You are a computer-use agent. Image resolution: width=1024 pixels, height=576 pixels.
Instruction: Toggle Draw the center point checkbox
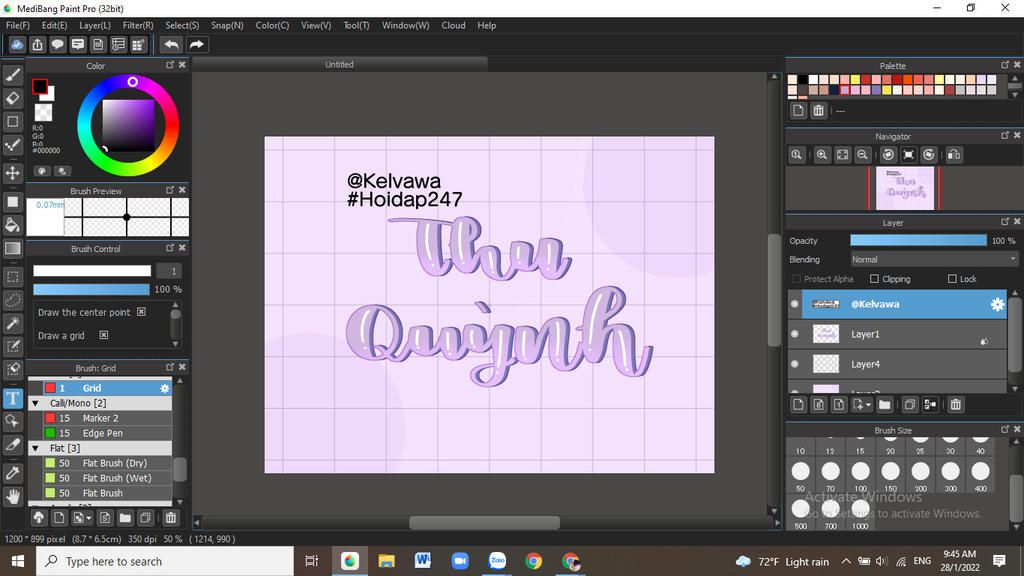(141, 312)
